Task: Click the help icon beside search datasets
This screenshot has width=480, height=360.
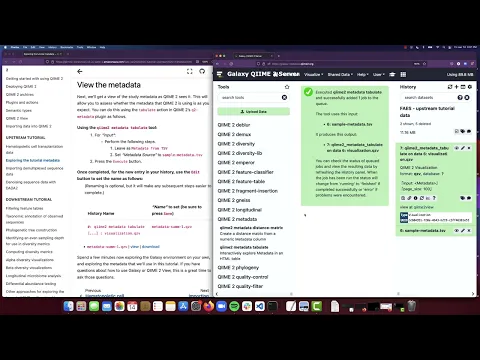Action: pyautogui.click(x=460, y=97)
